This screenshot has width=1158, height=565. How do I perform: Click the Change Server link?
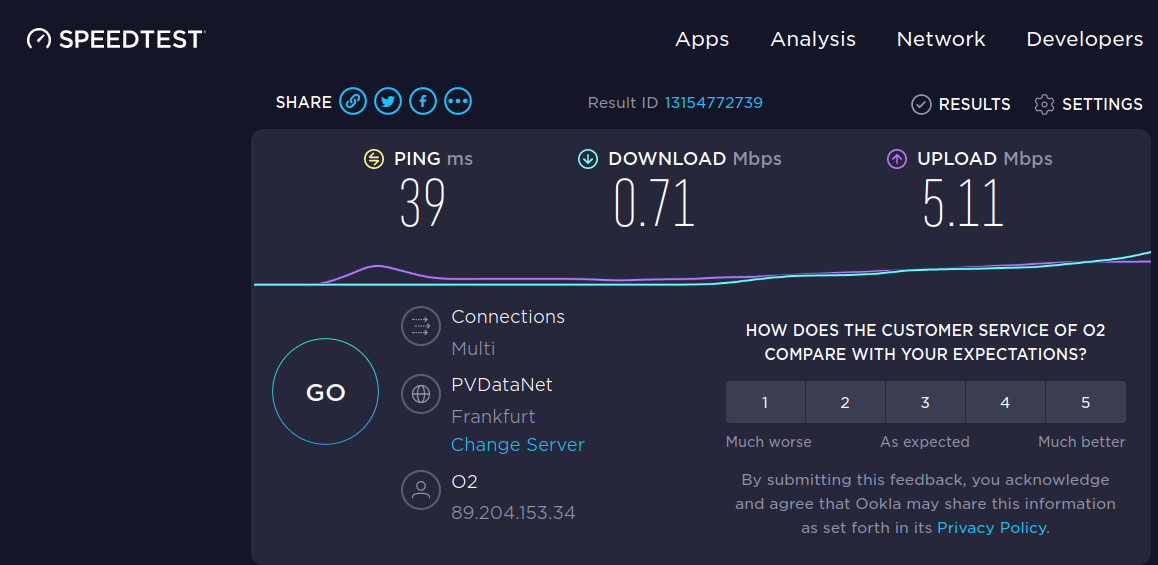[x=518, y=445]
